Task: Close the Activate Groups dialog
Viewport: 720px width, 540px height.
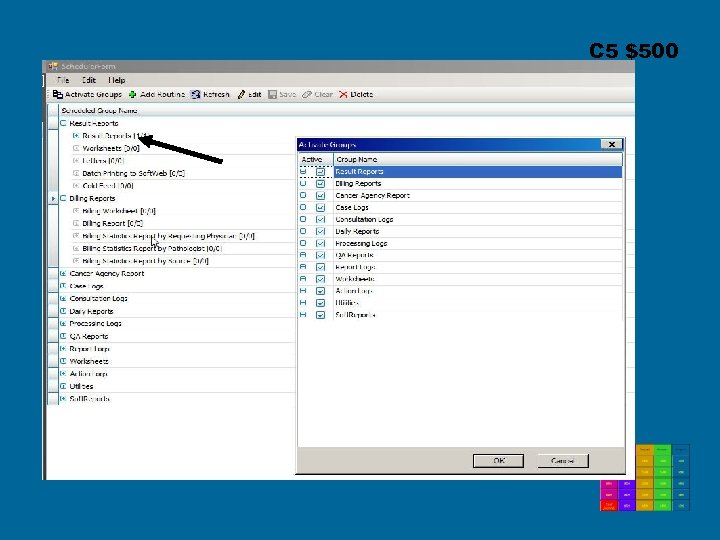Action: click(x=612, y=145)
